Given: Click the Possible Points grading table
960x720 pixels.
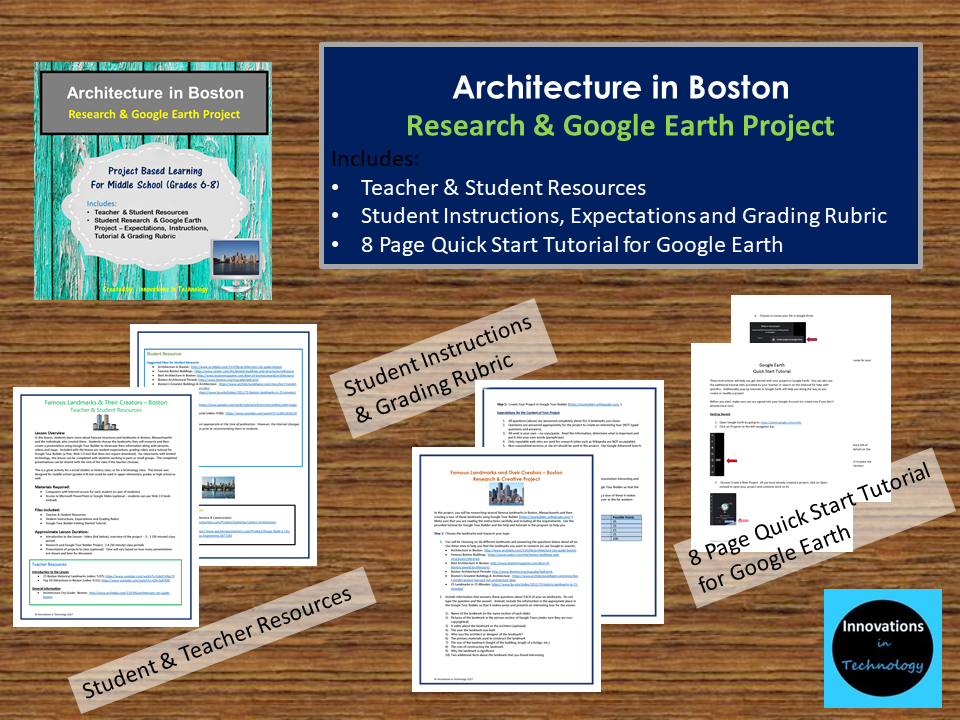Looking at the screenshot, I should pyautogui.click(x=622, y=529).
